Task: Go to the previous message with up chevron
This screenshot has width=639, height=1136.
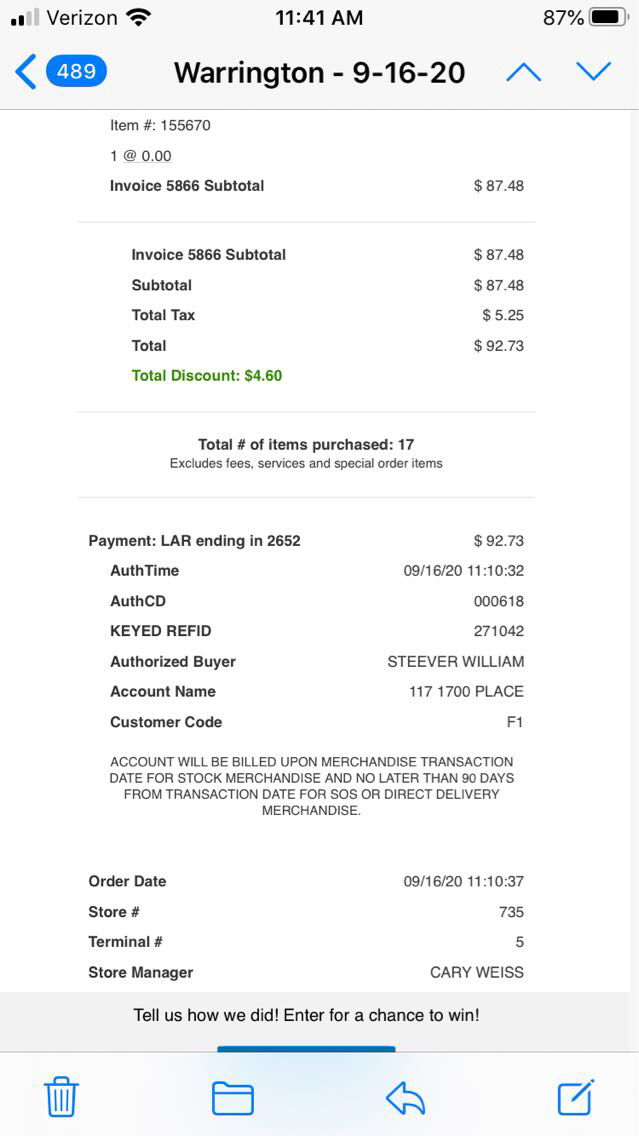Action: (524, 72)
